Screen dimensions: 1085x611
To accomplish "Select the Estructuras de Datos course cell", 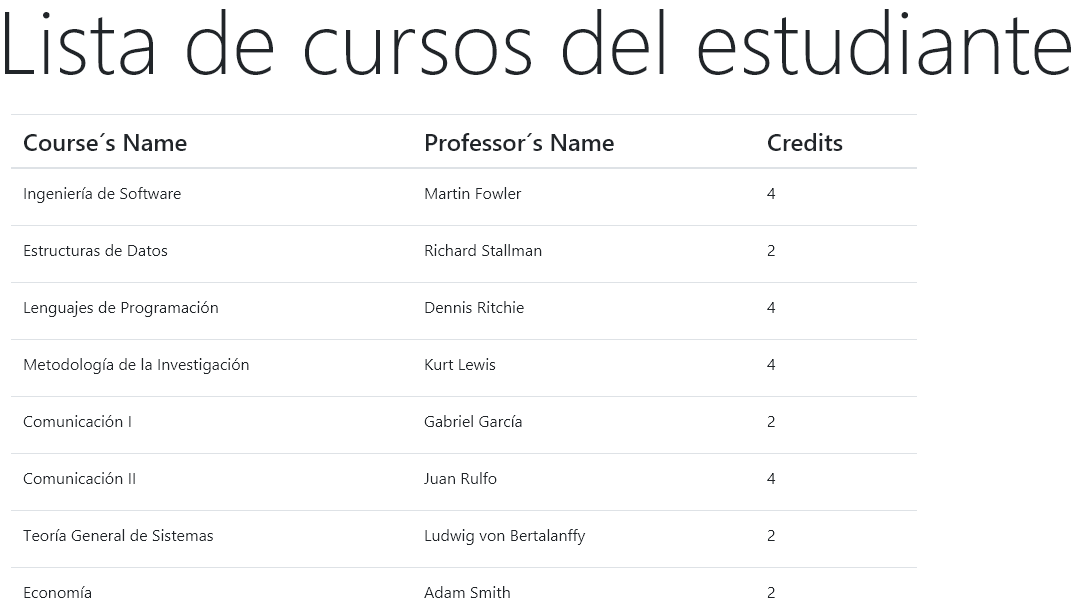I will (95, 251).
